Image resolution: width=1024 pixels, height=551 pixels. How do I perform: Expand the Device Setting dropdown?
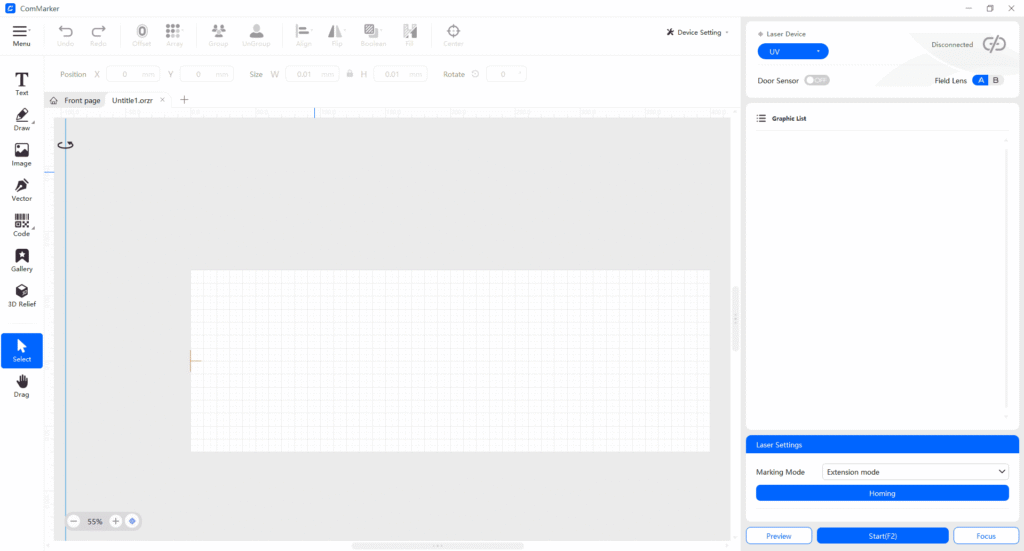pyautogui.click(x=697, y=32)
